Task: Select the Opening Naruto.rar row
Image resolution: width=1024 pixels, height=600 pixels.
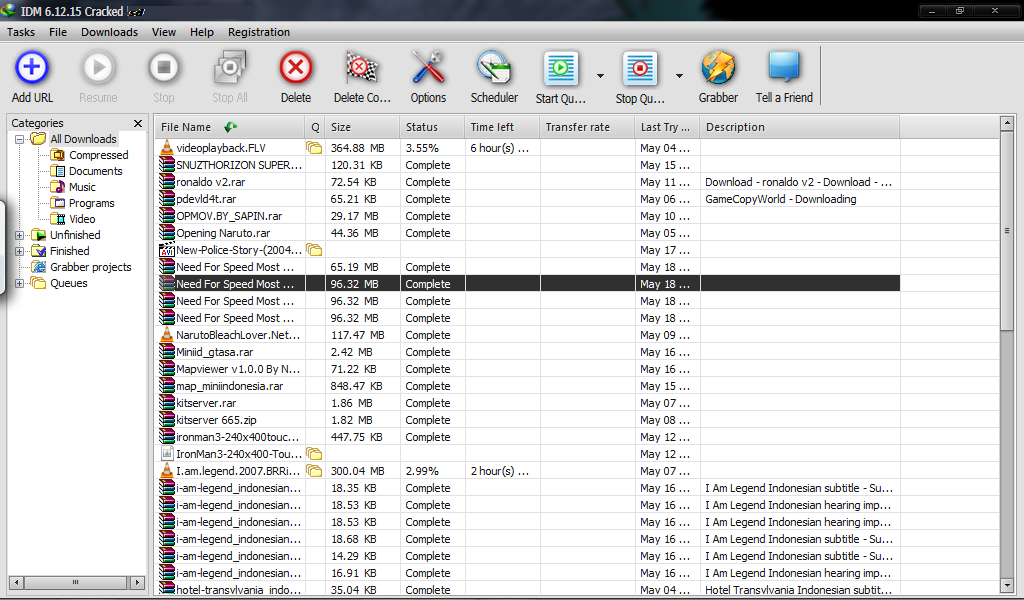Action: point(528,233)
